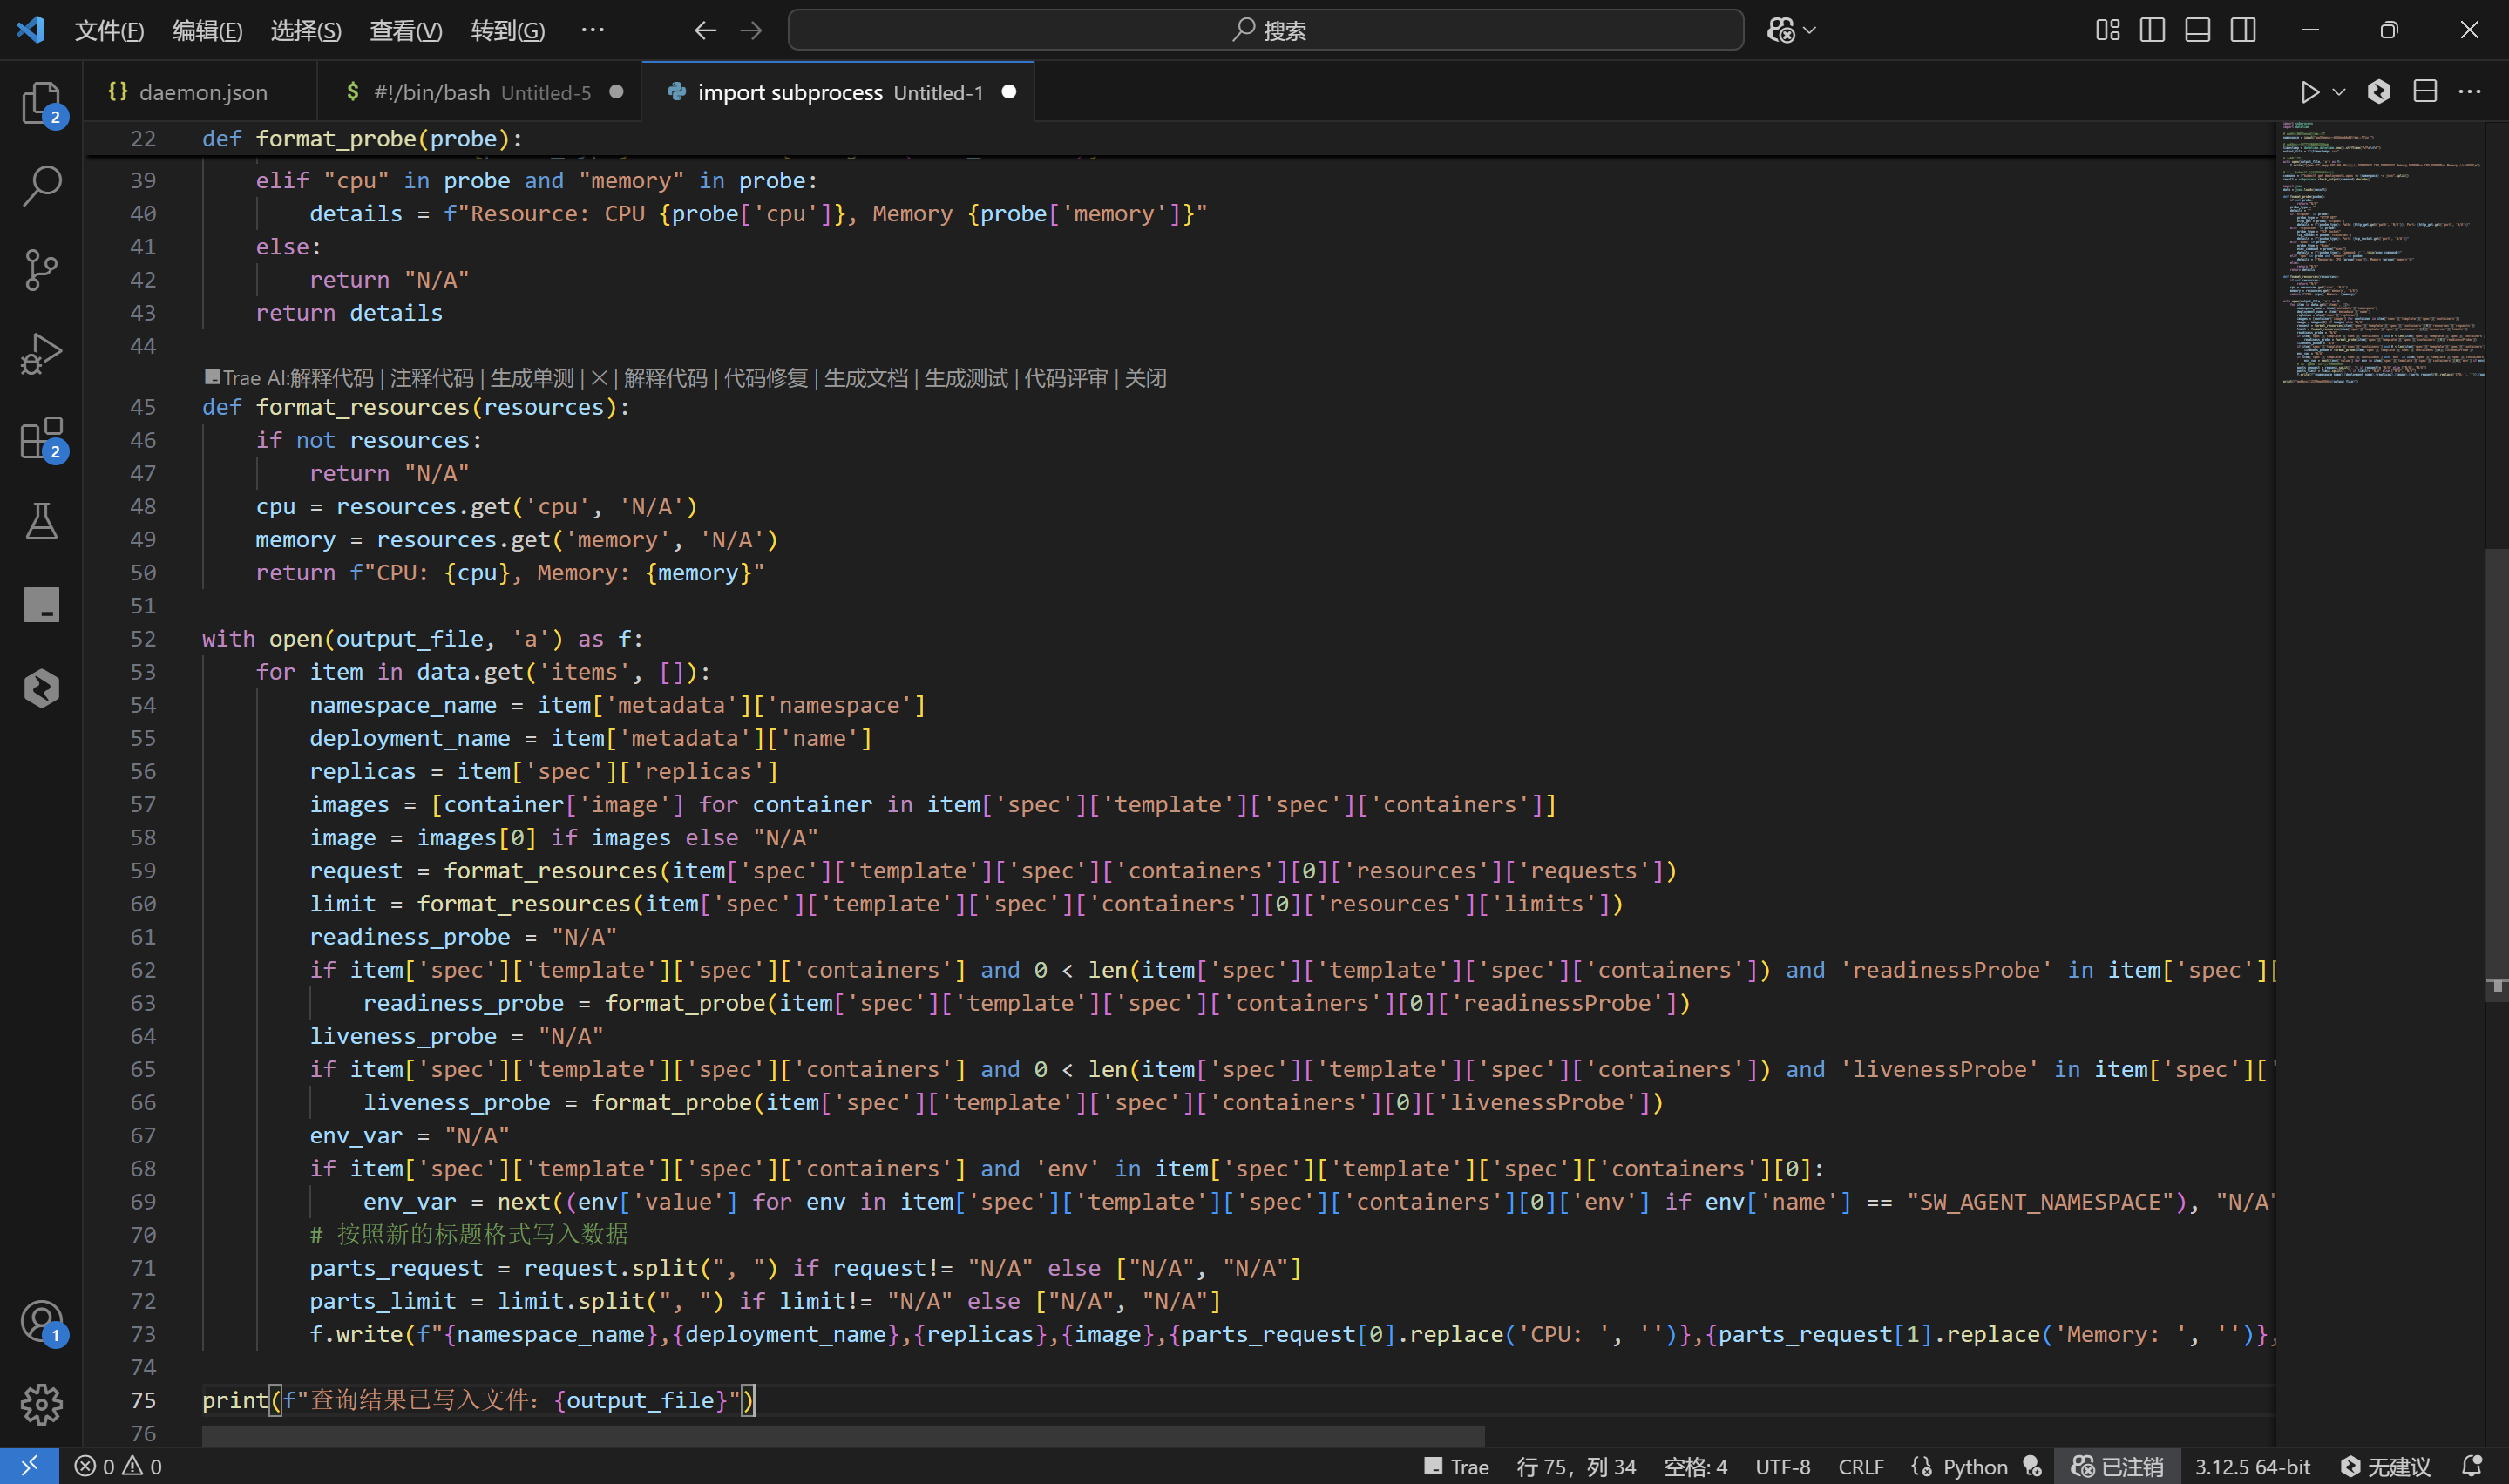The height and width of the screenshot is (1484, 2509).
Task: Open the 选择(S) menu
Action: coord(305,30)
